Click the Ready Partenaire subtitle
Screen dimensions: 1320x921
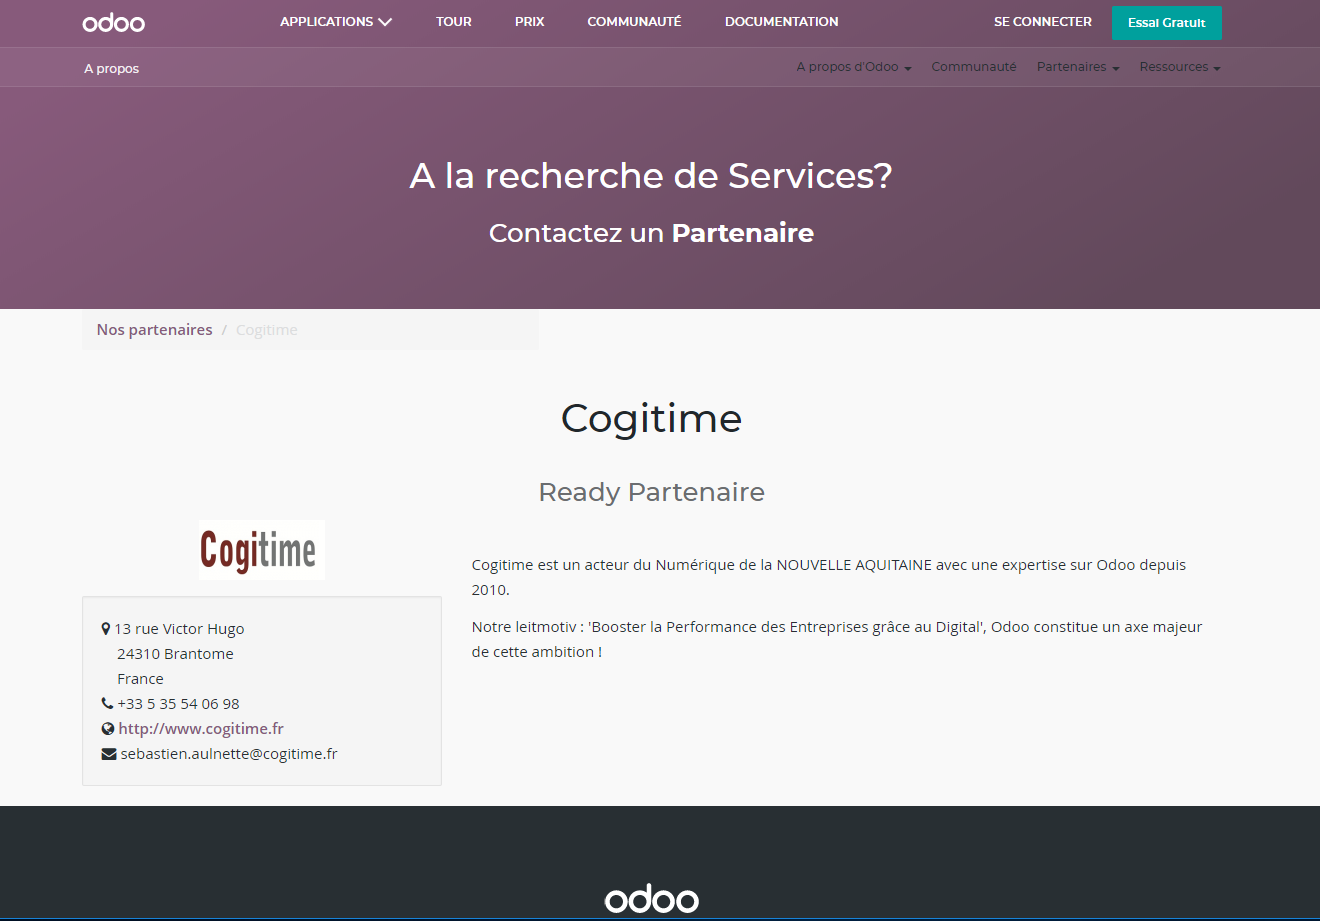(x=652, y=492)
